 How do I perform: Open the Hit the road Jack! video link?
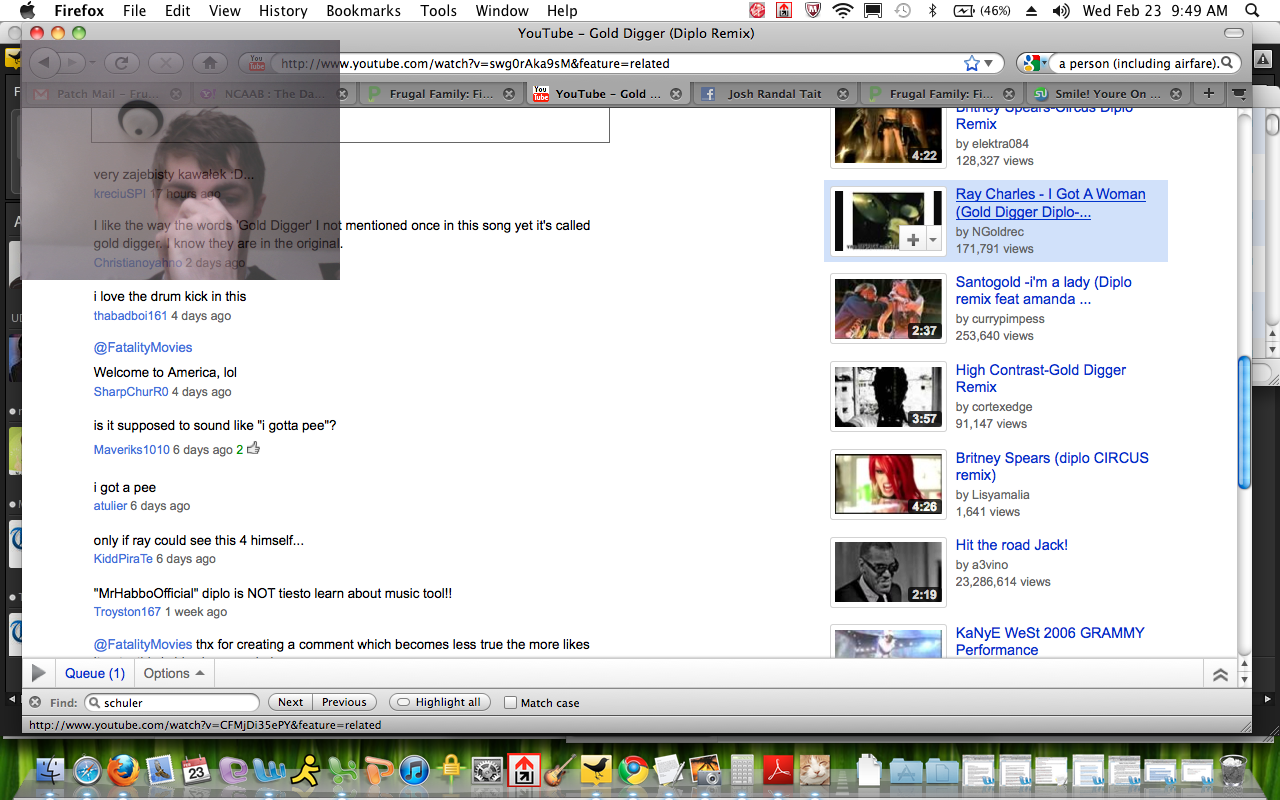(x=1011, y=545)
